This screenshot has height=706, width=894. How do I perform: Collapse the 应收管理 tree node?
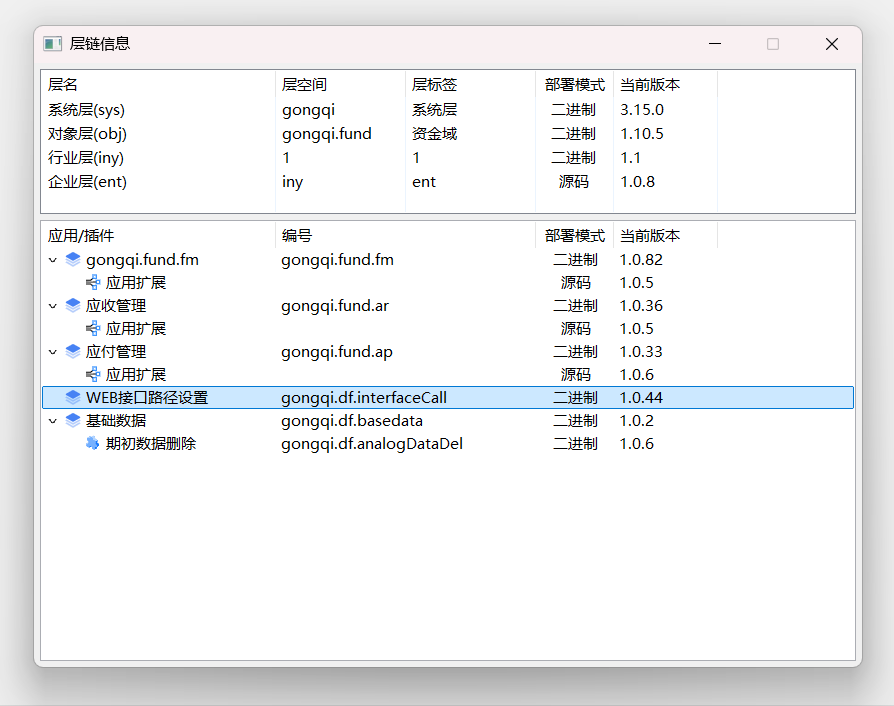pos(53,306)
